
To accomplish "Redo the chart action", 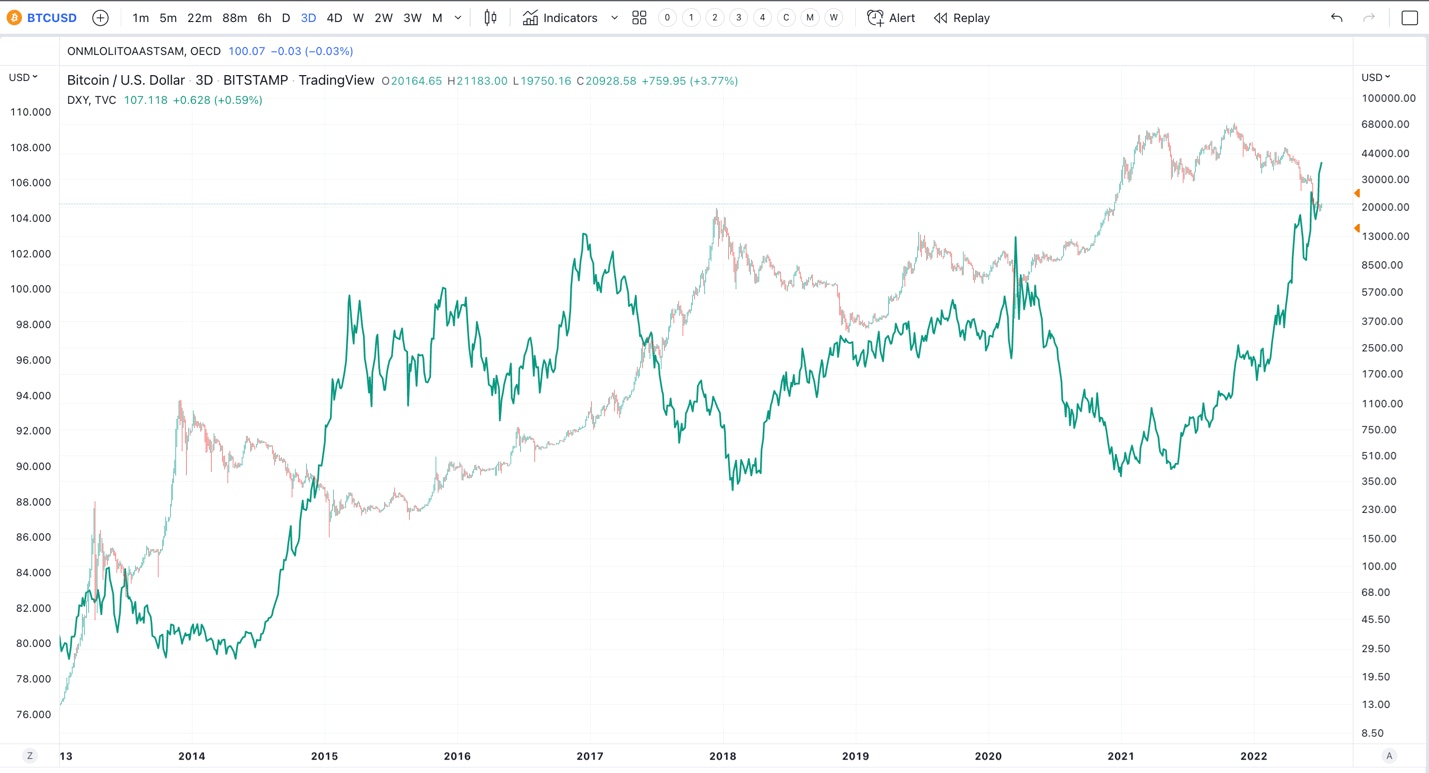I will (x=1369, y=18).
